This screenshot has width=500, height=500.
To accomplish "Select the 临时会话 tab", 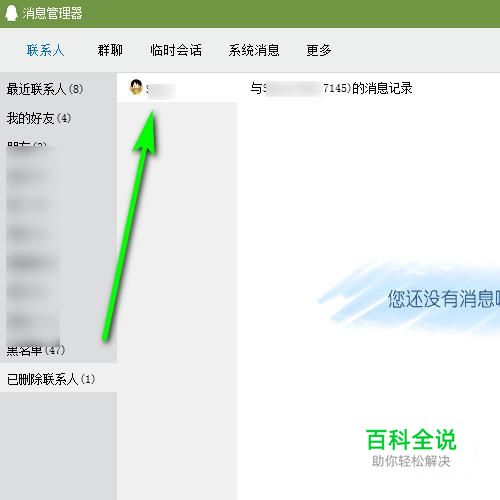I will pos(176,50).
